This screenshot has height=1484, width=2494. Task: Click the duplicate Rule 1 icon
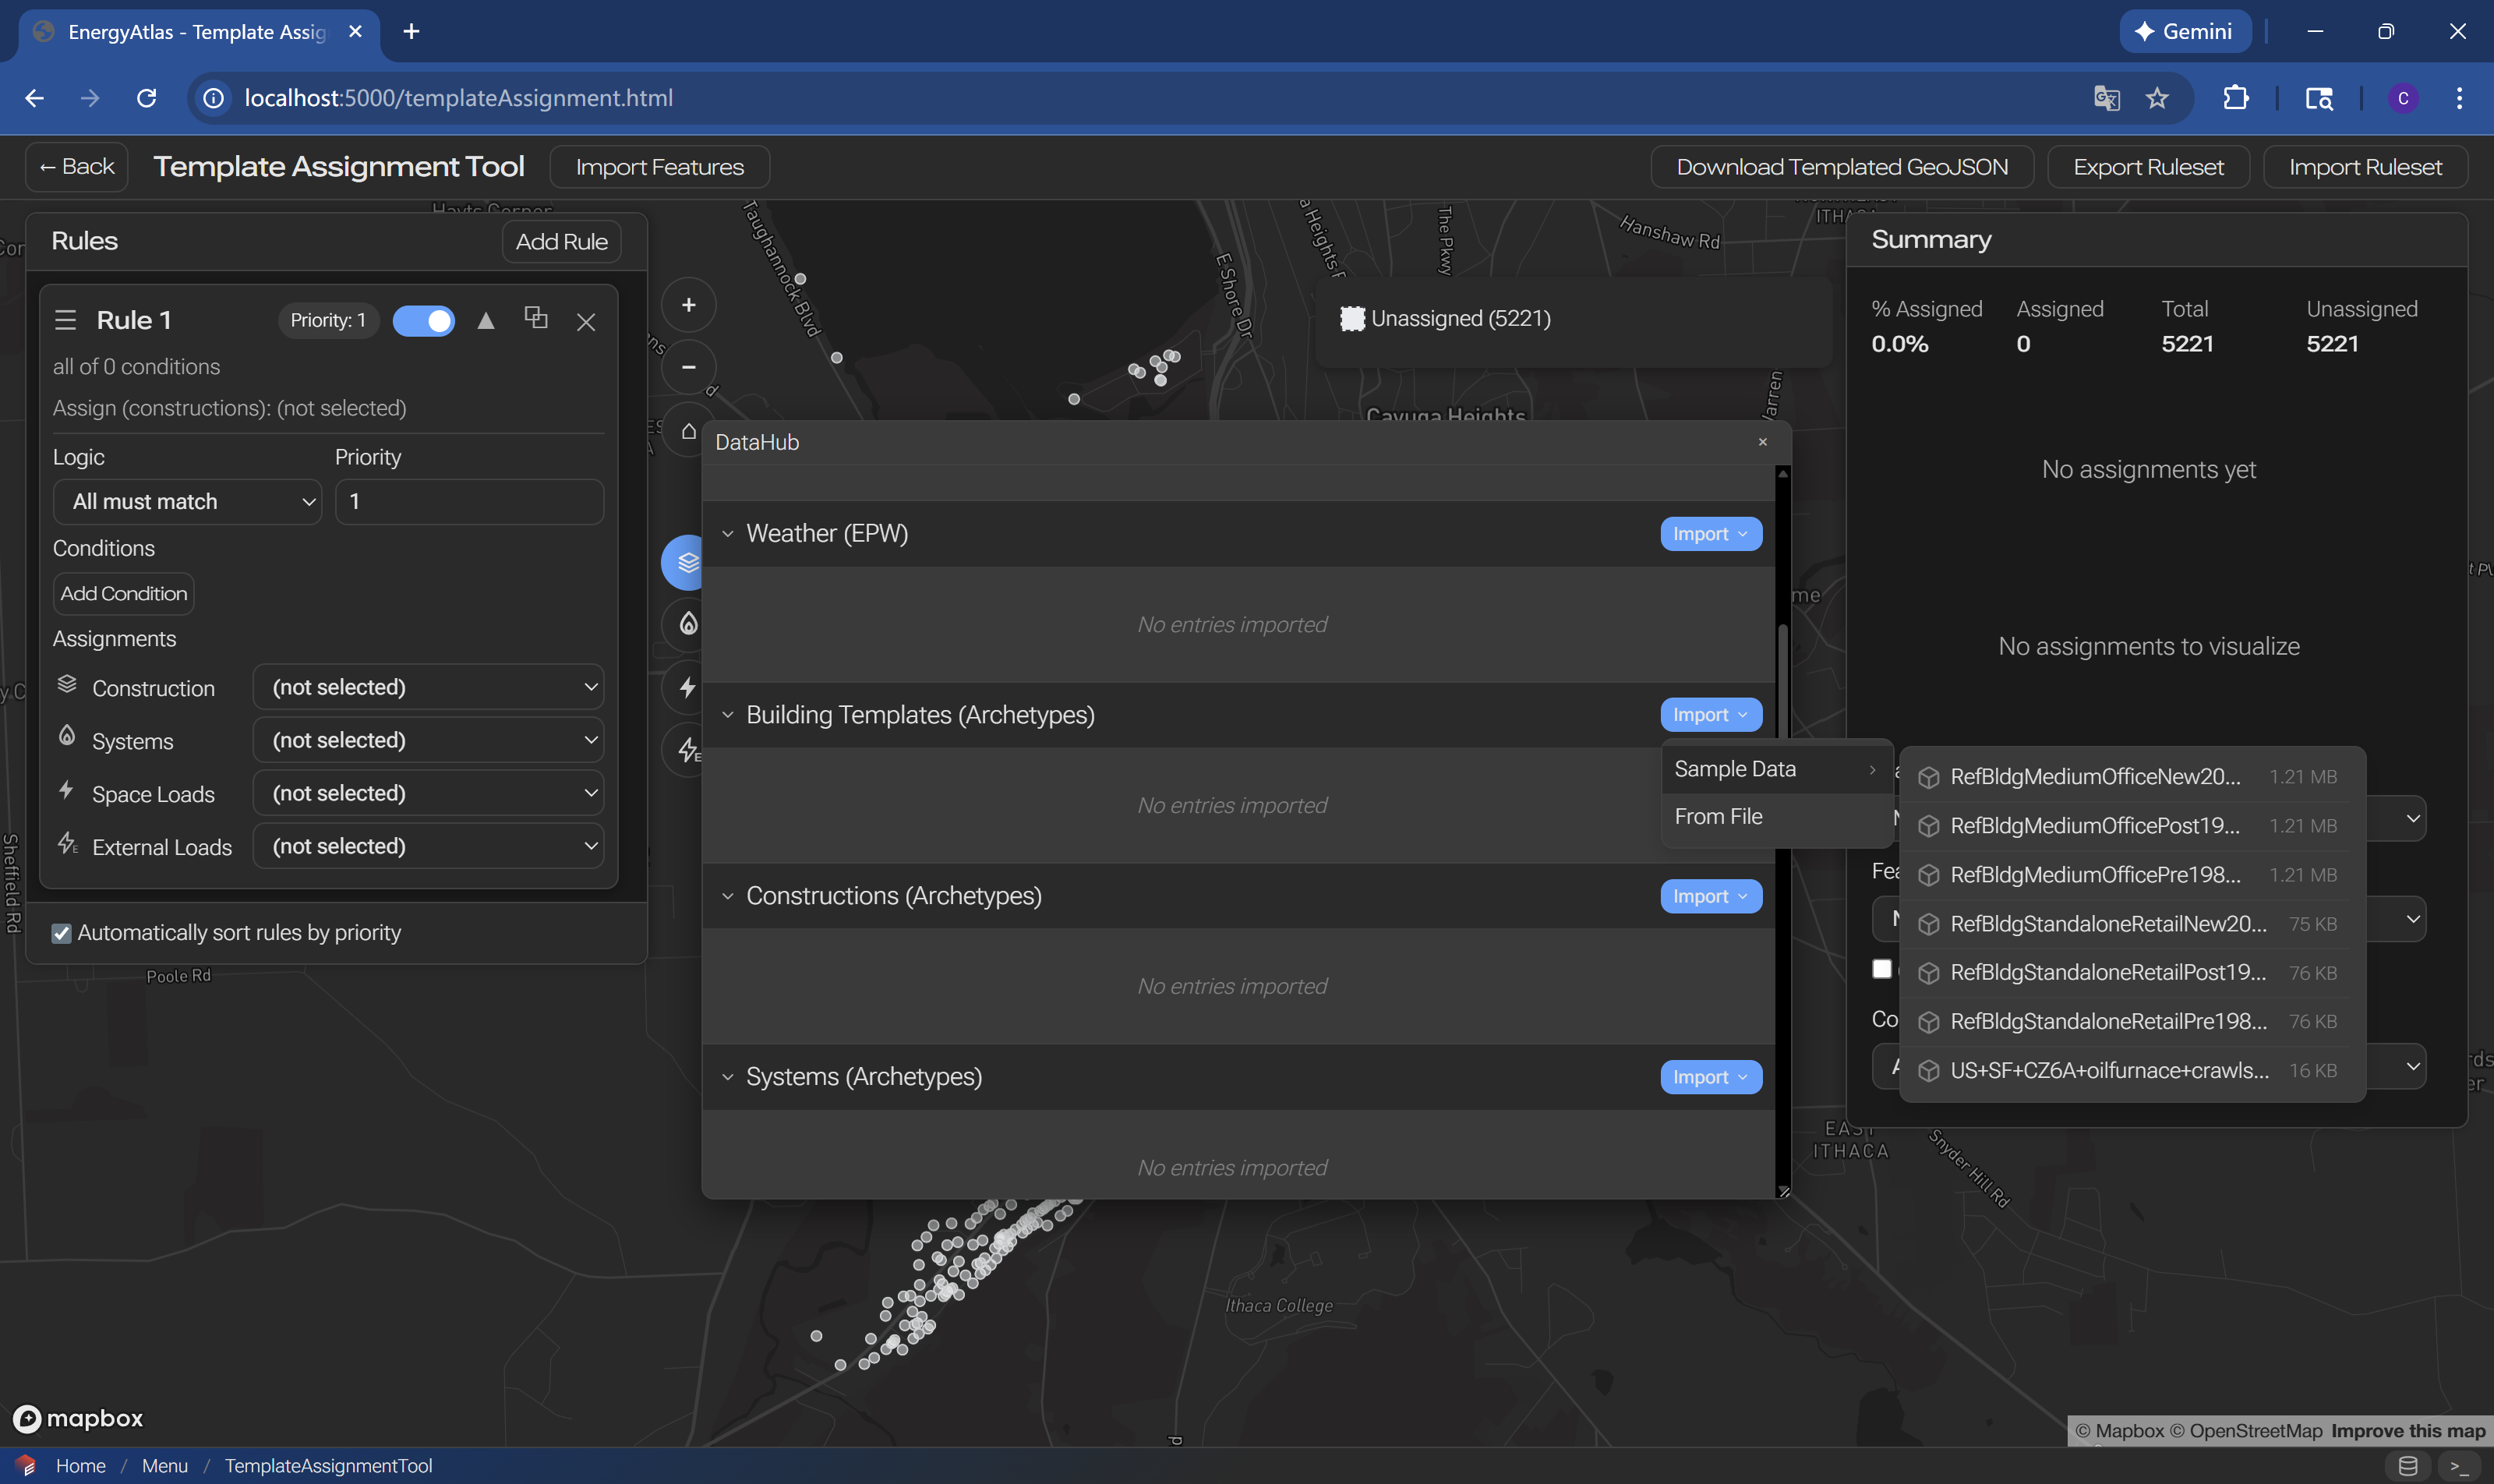[x=536, y=319]
